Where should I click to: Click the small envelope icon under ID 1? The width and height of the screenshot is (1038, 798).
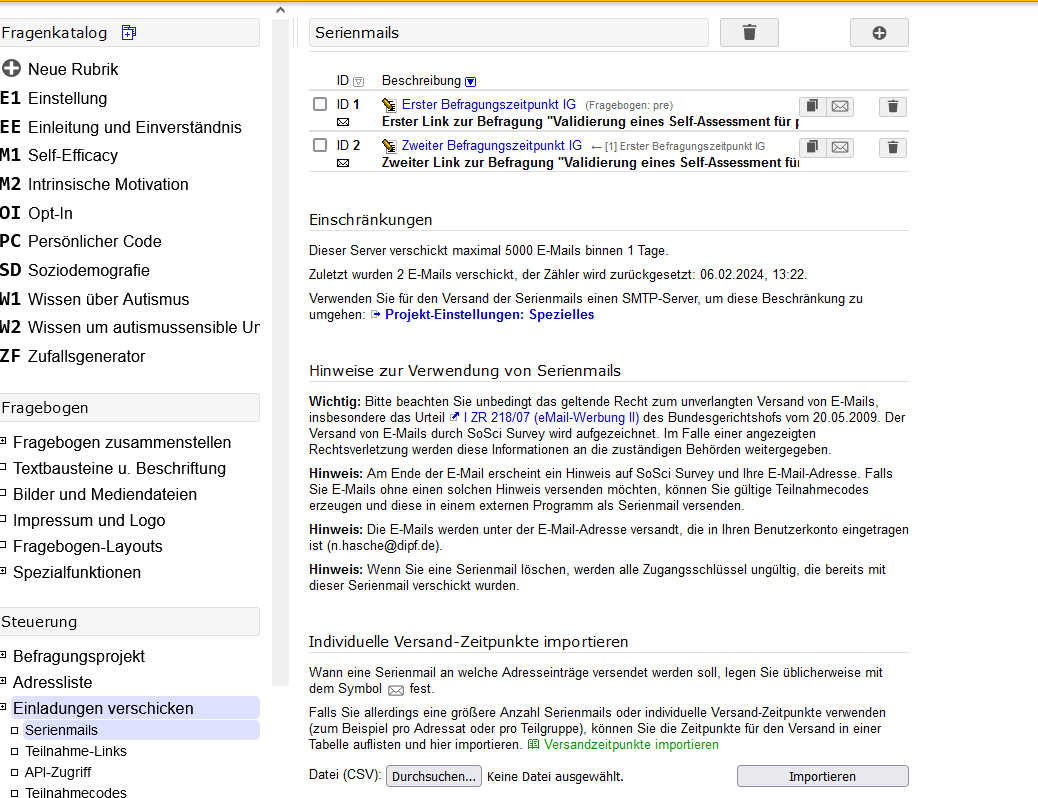pos(343,122)
